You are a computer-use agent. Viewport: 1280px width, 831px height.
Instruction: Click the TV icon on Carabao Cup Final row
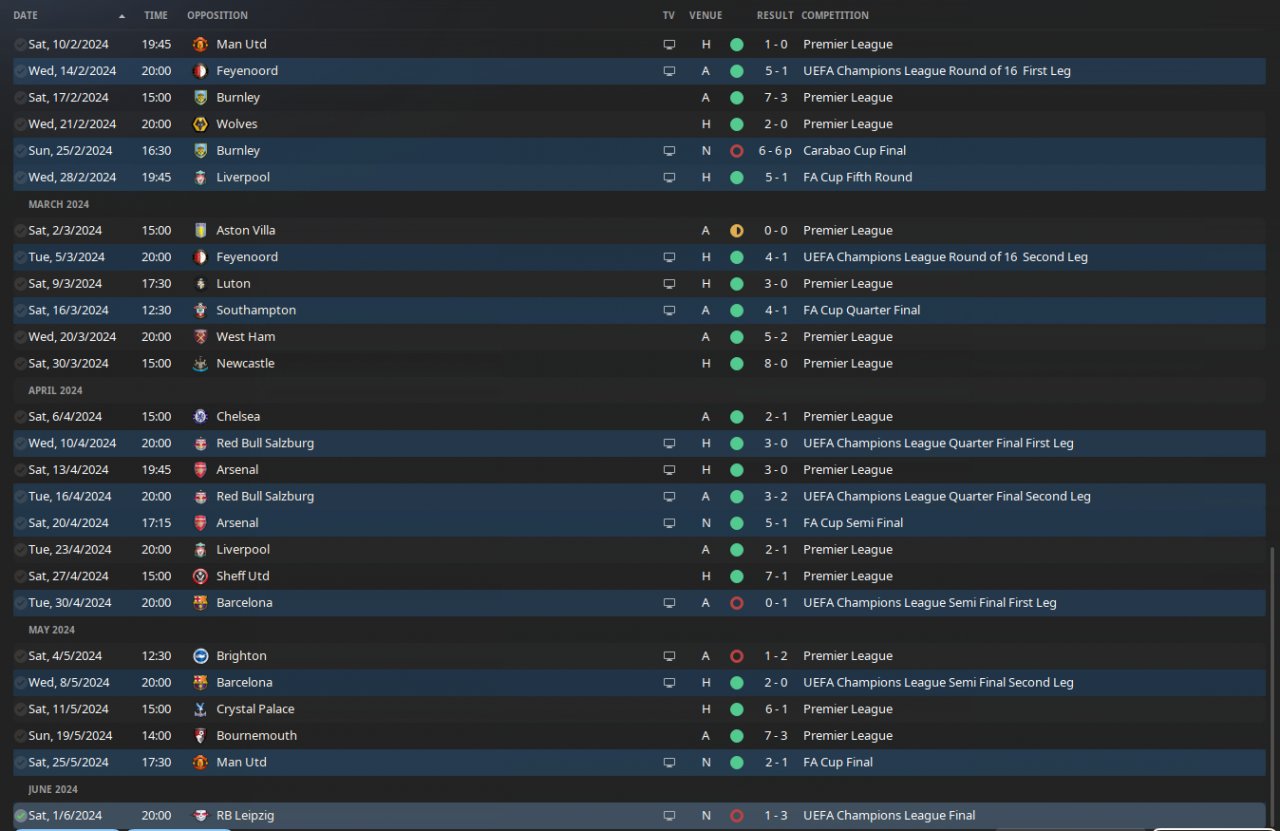pos(669,151)
